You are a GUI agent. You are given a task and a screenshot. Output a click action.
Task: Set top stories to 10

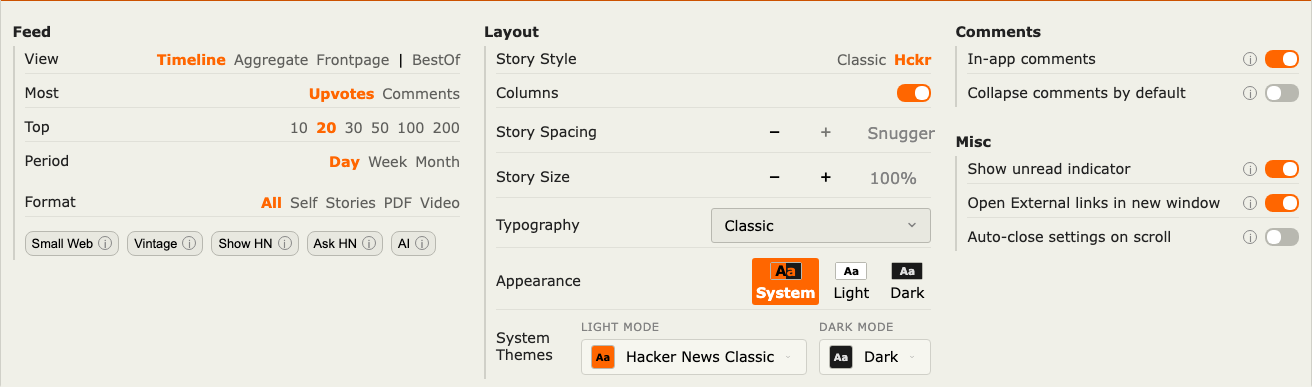pos(299,128)
